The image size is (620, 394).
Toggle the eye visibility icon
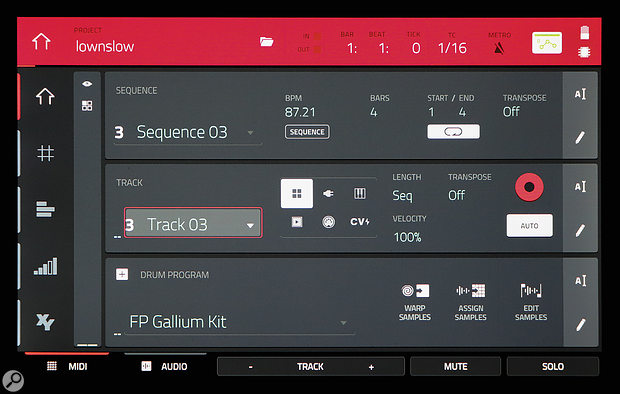point(87,84)
